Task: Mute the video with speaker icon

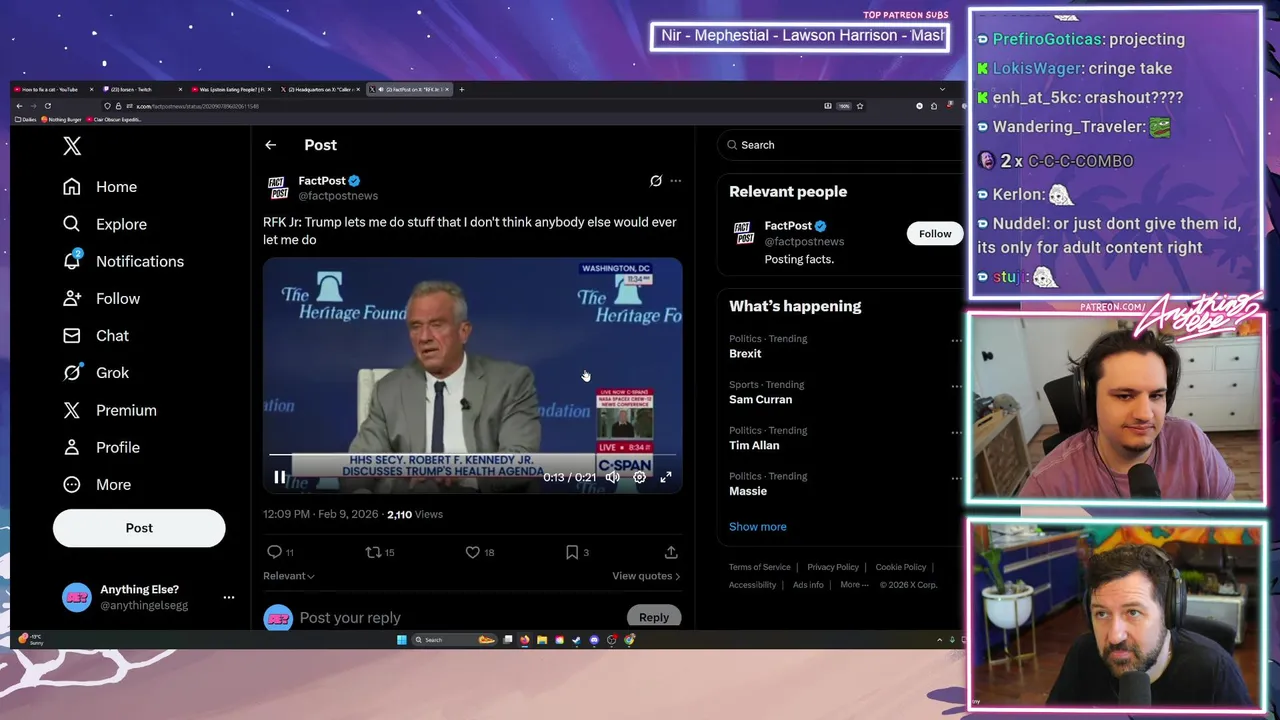Action: (x=613, y=477)
